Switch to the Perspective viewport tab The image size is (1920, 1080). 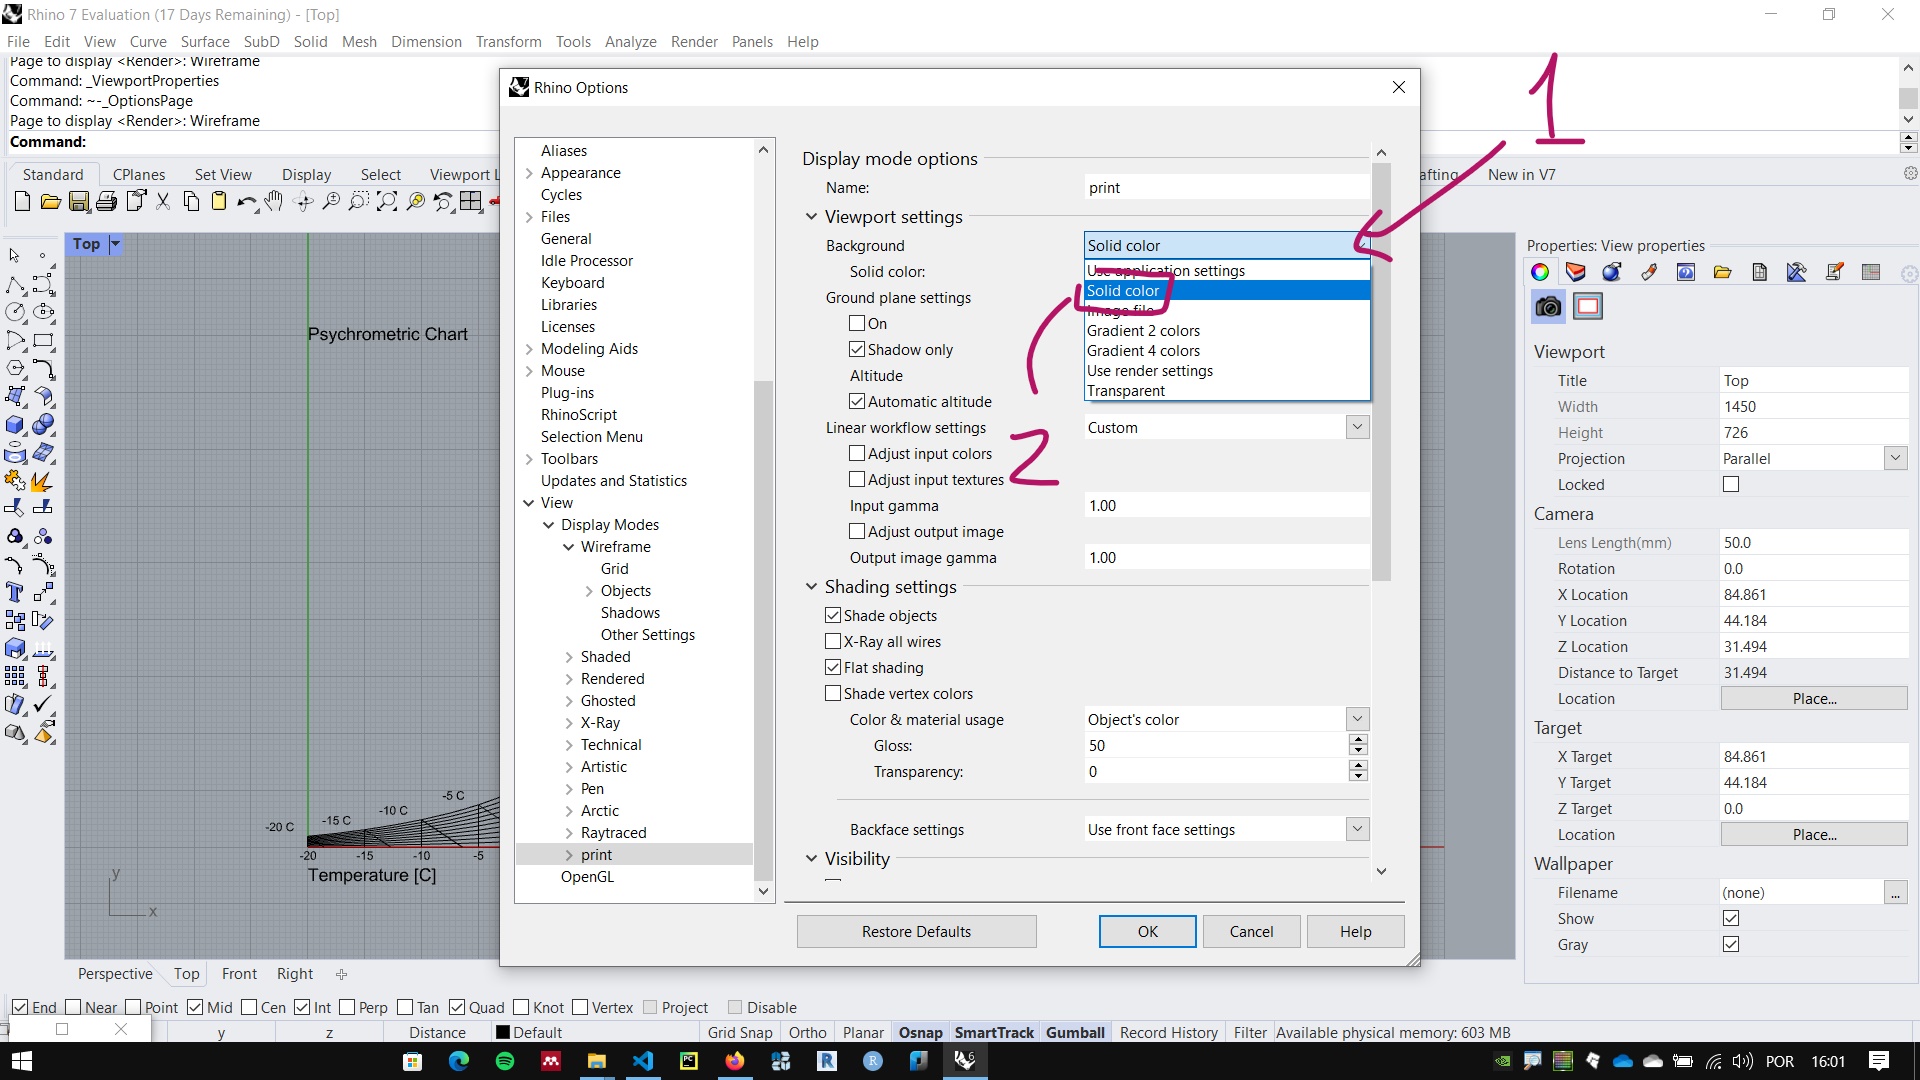(115, 973)
